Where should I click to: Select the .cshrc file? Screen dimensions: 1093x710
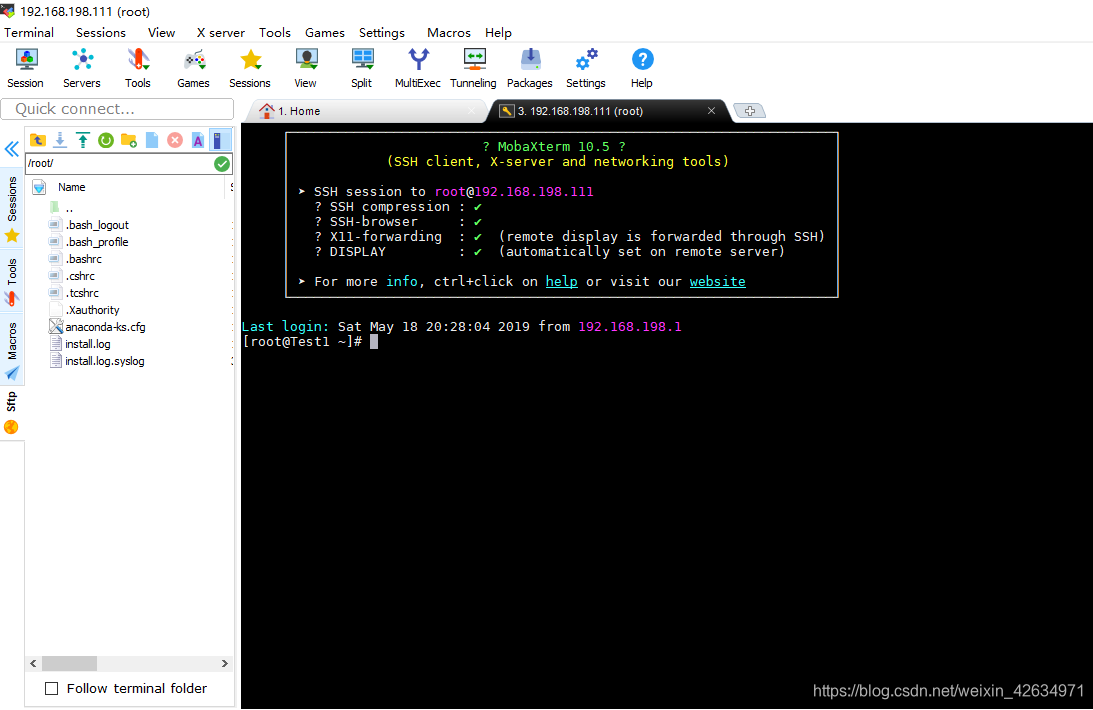72,277
